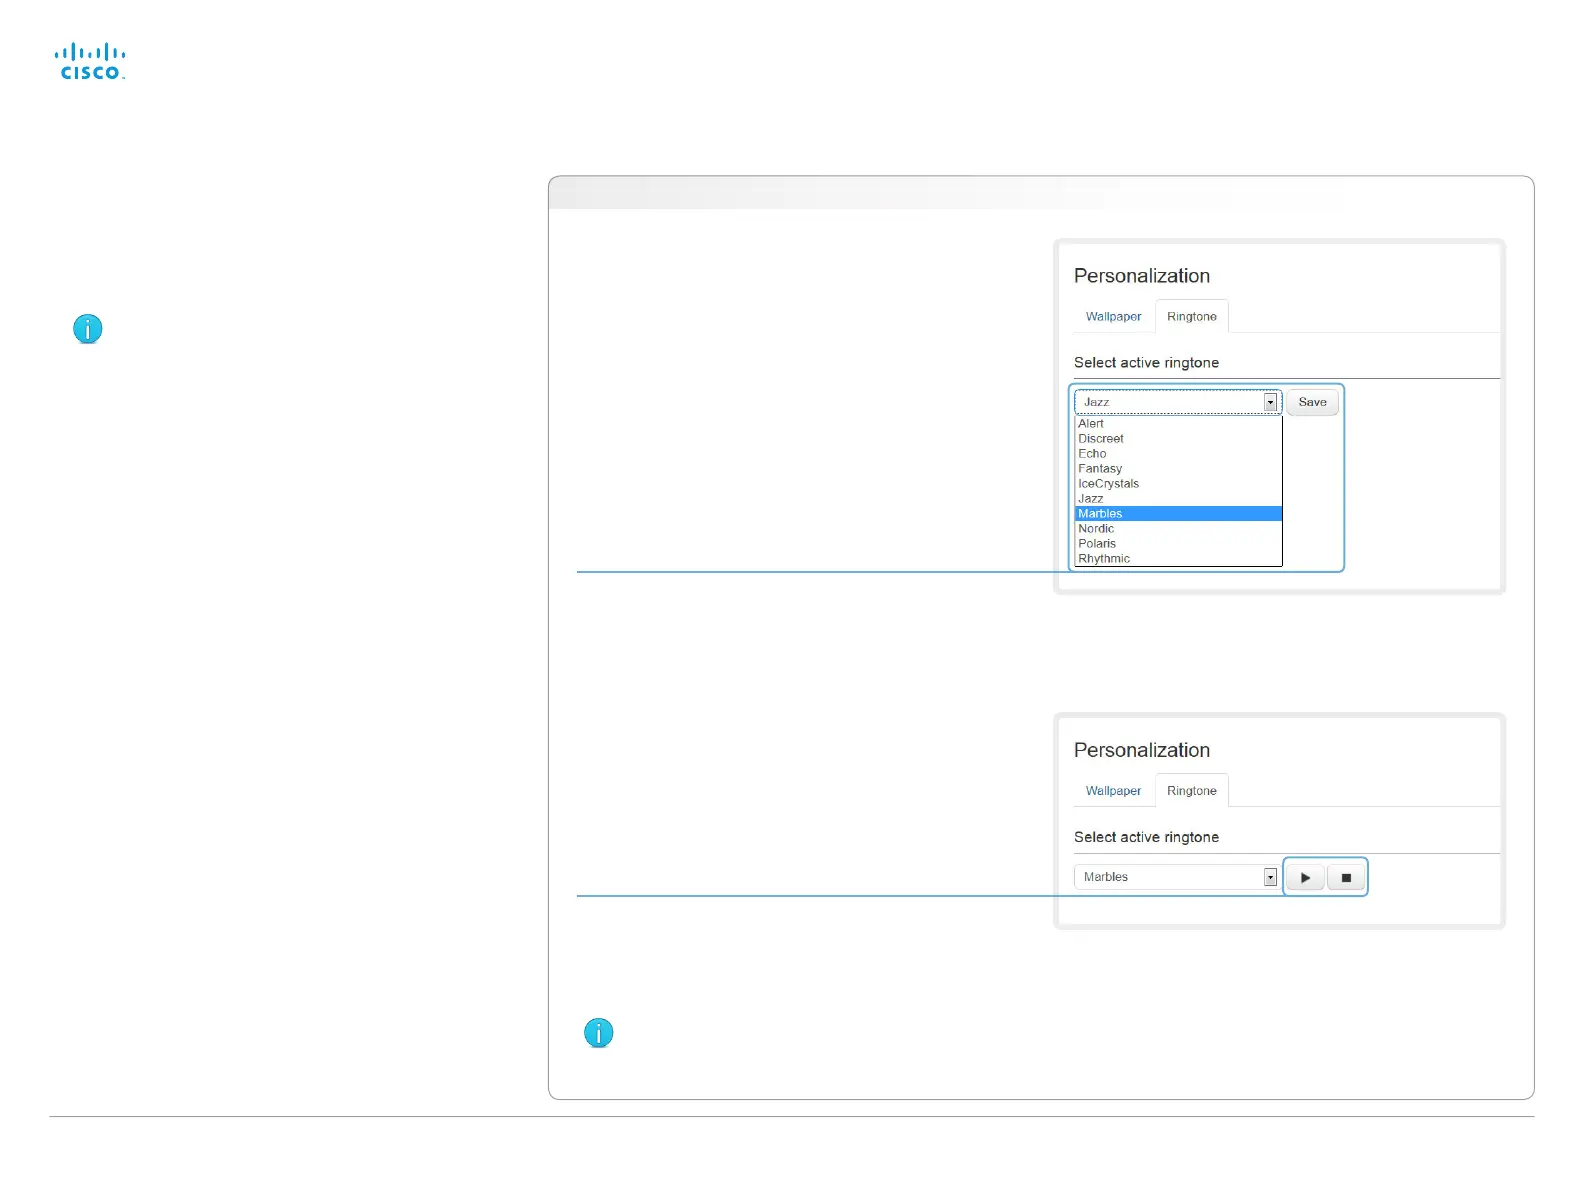1584x1191 pixels.
Task: Open the Marbles ringtone dropdown arrow
Action: click(x=1270, y=877)
